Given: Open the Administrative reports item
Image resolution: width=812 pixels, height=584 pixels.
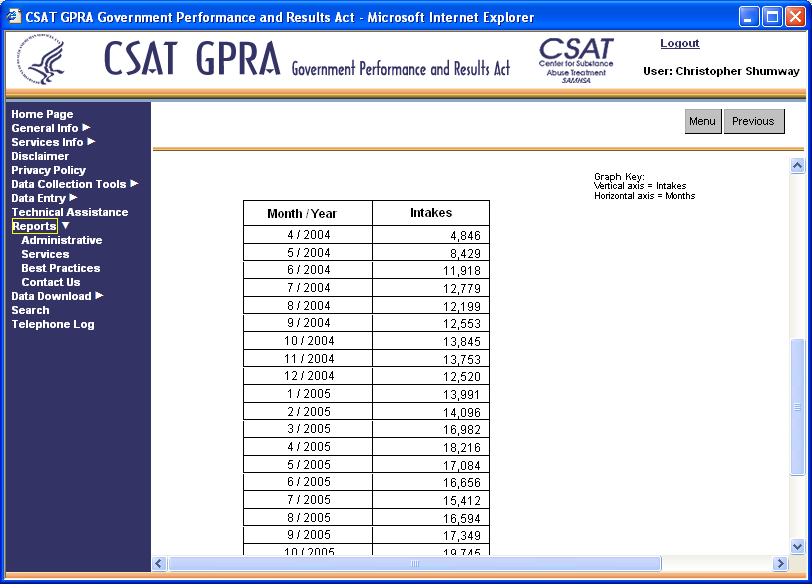Looking at the screenshot, I should 61,240.
